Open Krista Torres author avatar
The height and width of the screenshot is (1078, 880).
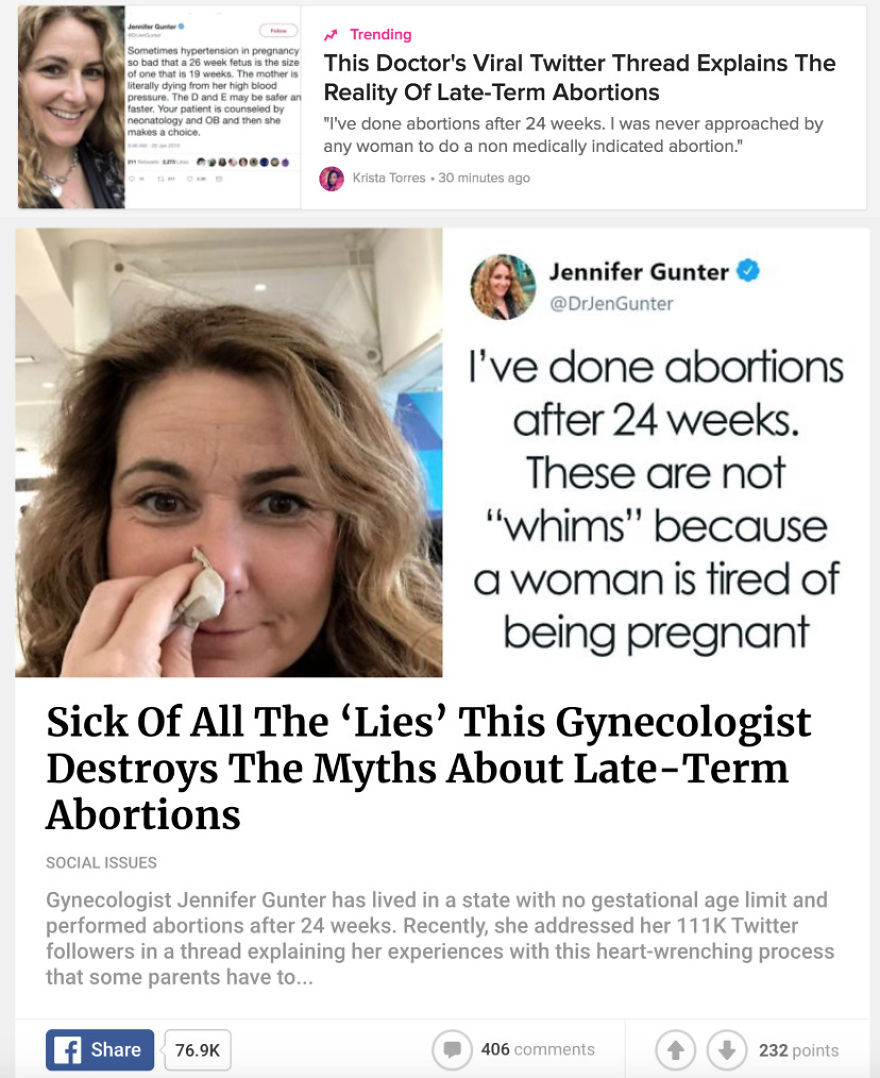click(332, 178)
